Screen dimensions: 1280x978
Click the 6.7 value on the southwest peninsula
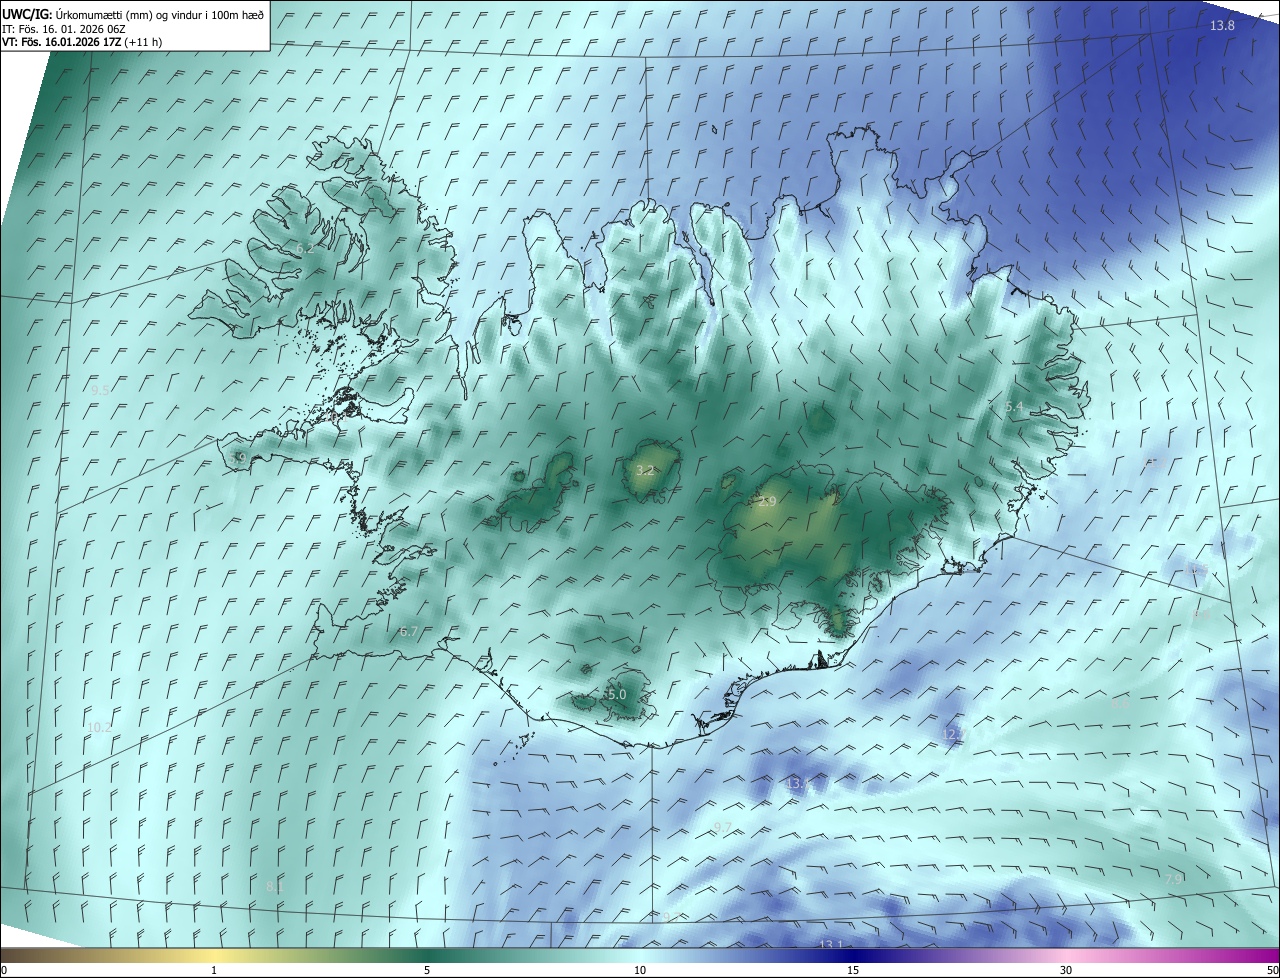tap(408, 632)
